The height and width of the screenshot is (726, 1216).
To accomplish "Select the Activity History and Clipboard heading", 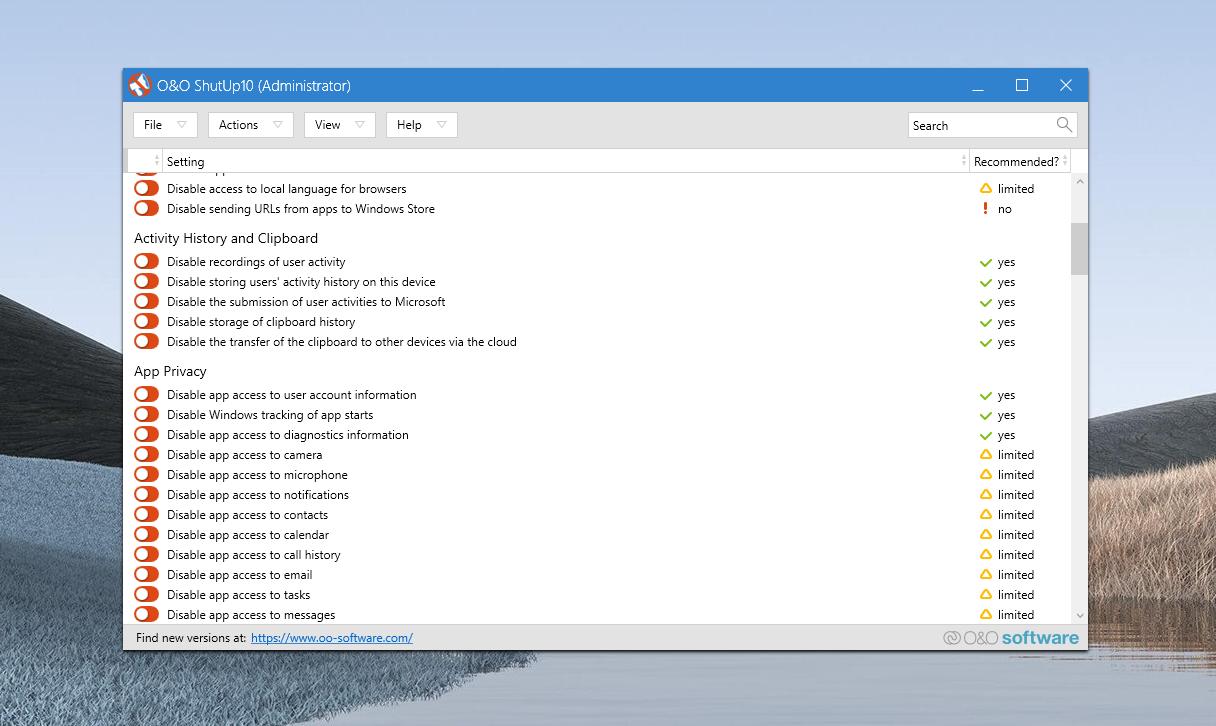I will (x=226, y=238).
